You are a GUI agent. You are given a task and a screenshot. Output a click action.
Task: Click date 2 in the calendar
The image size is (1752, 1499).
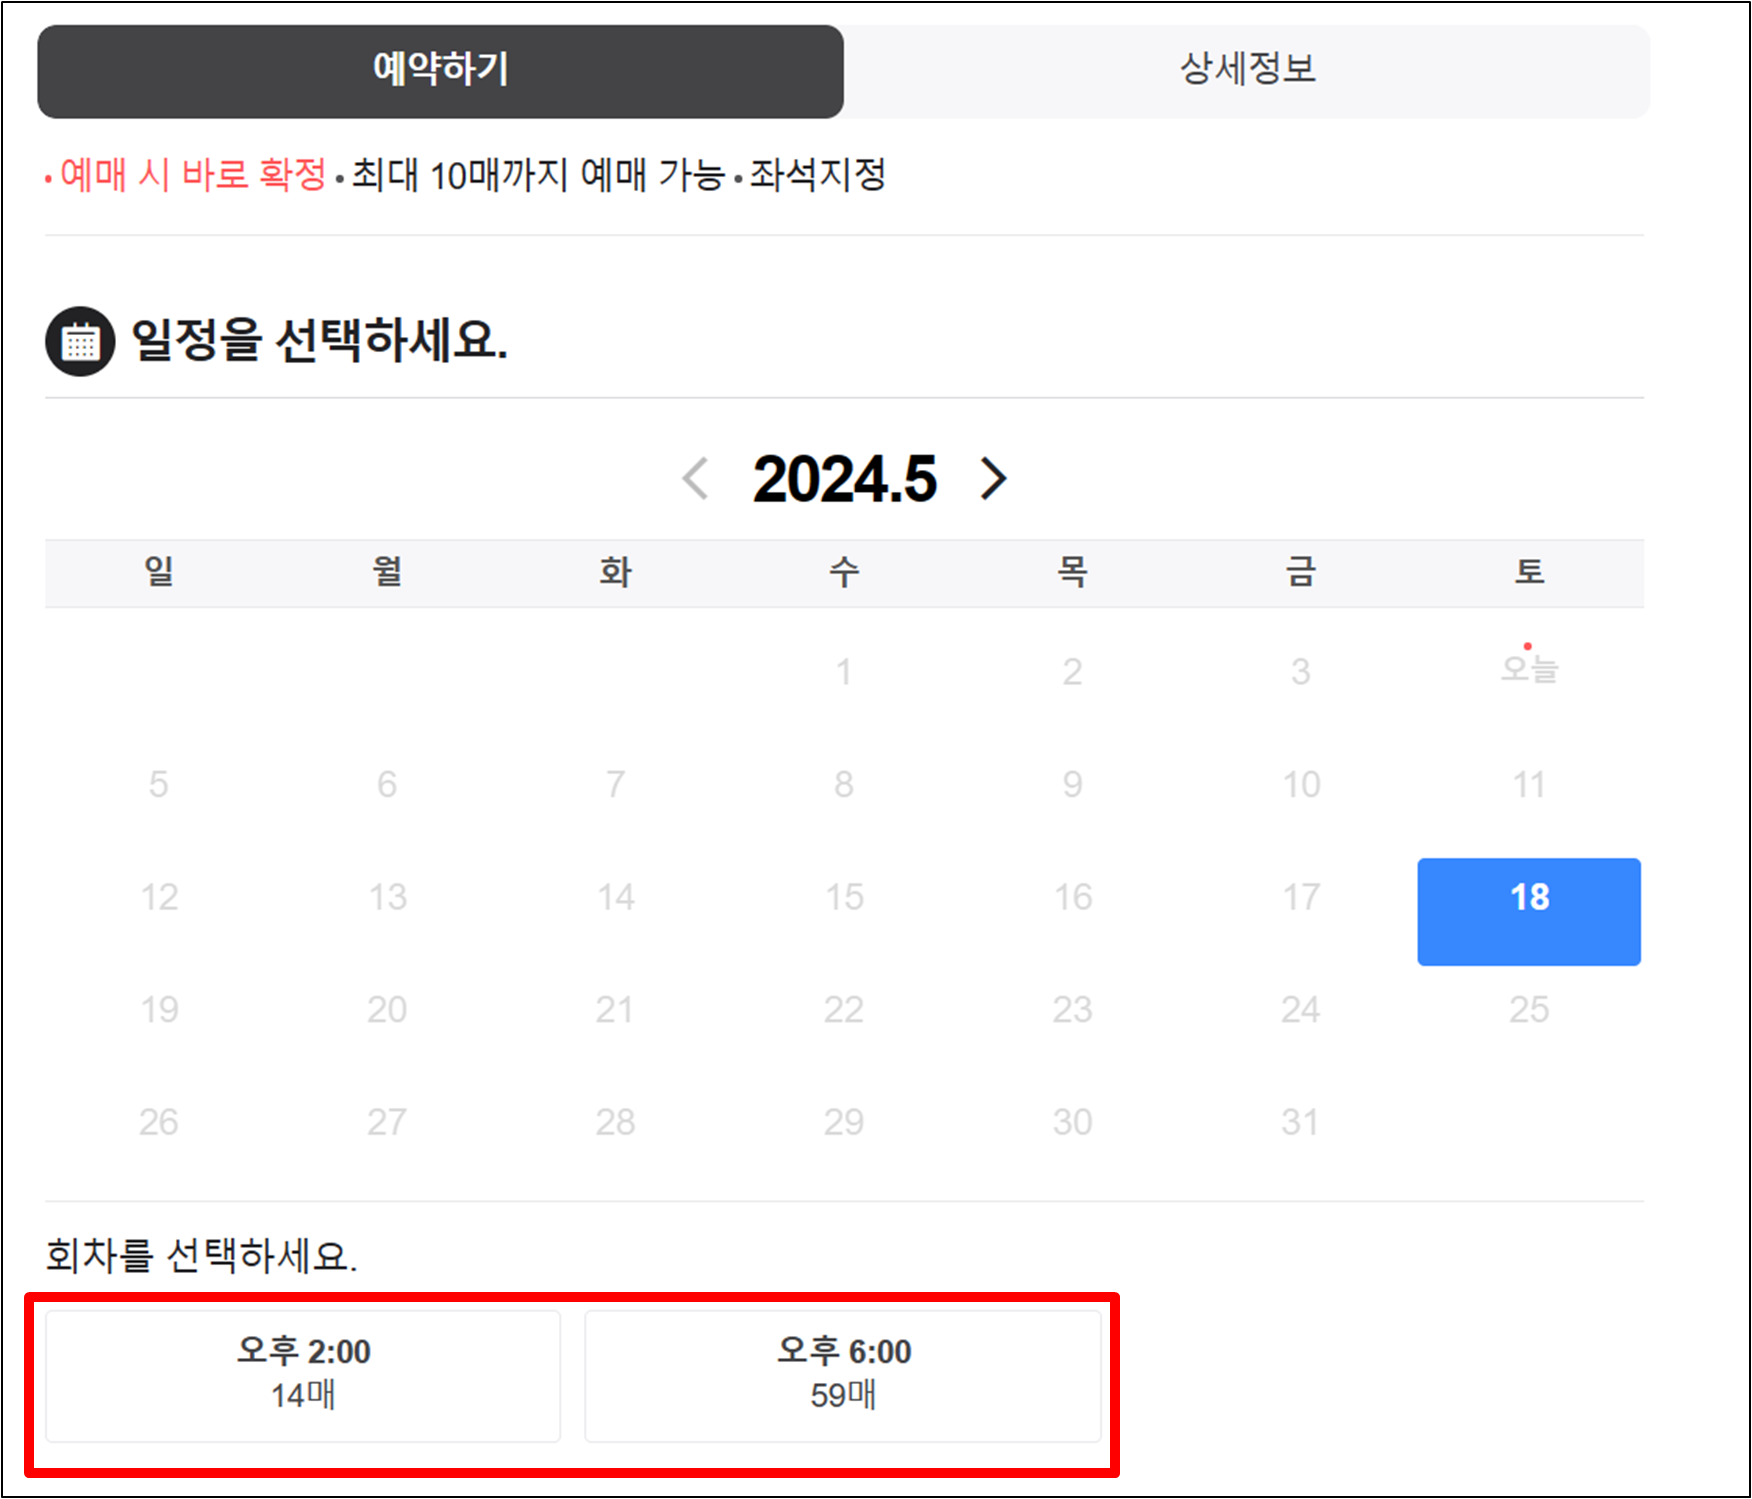[1072, 672]
